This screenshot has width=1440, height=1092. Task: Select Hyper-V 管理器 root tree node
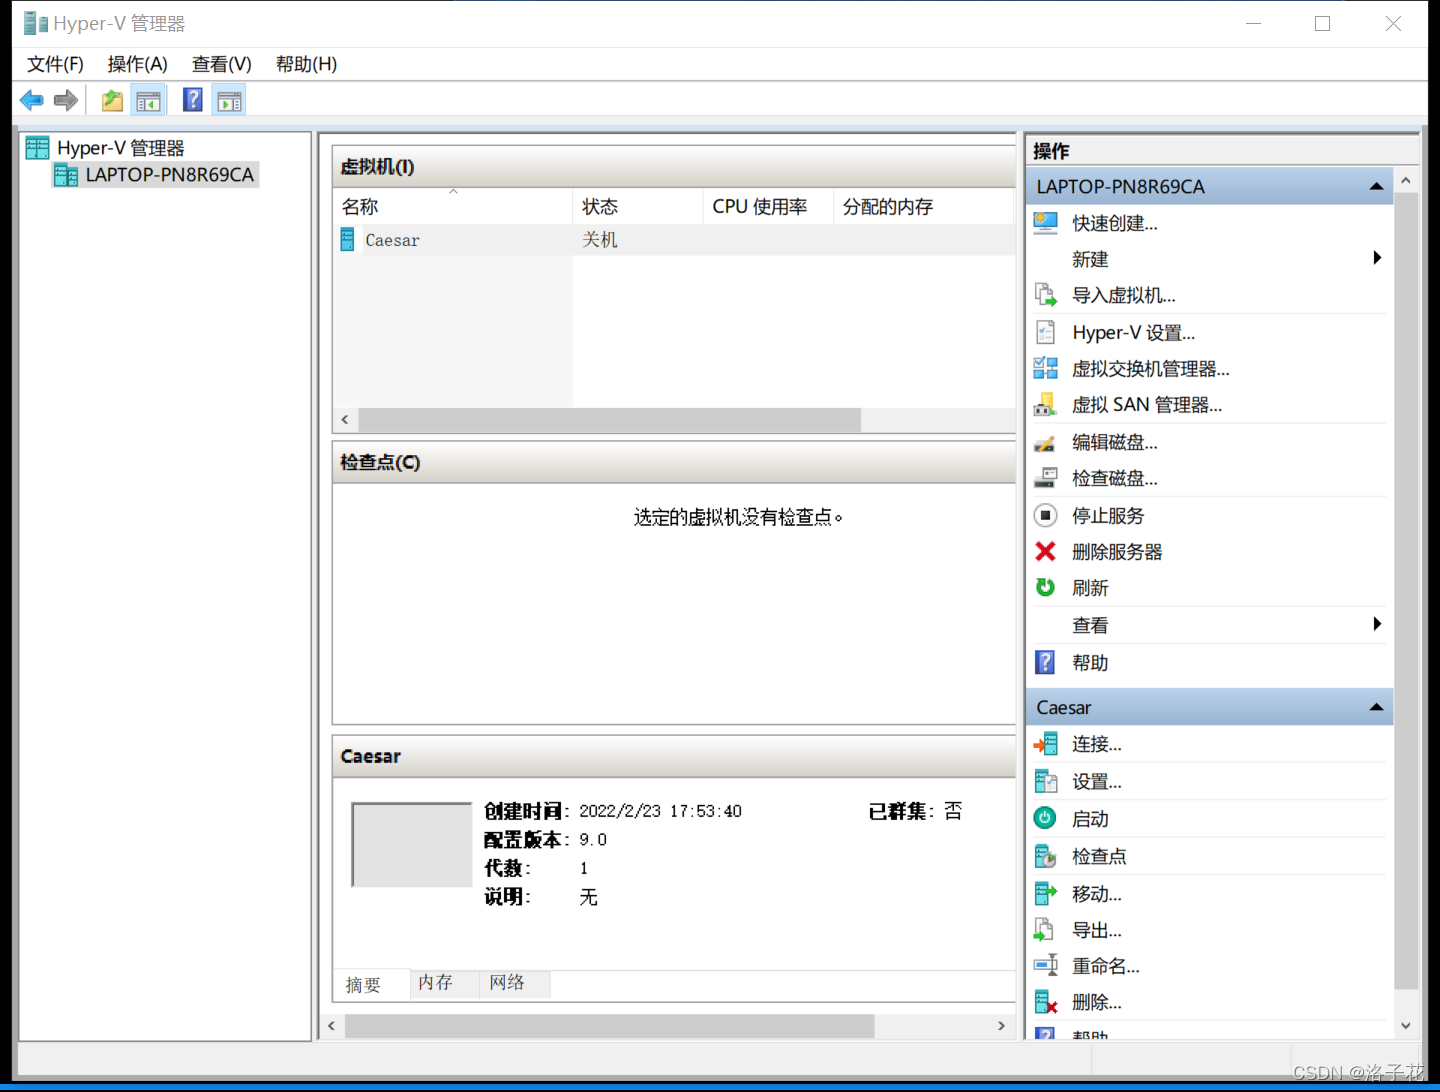(x=121, y=148)
